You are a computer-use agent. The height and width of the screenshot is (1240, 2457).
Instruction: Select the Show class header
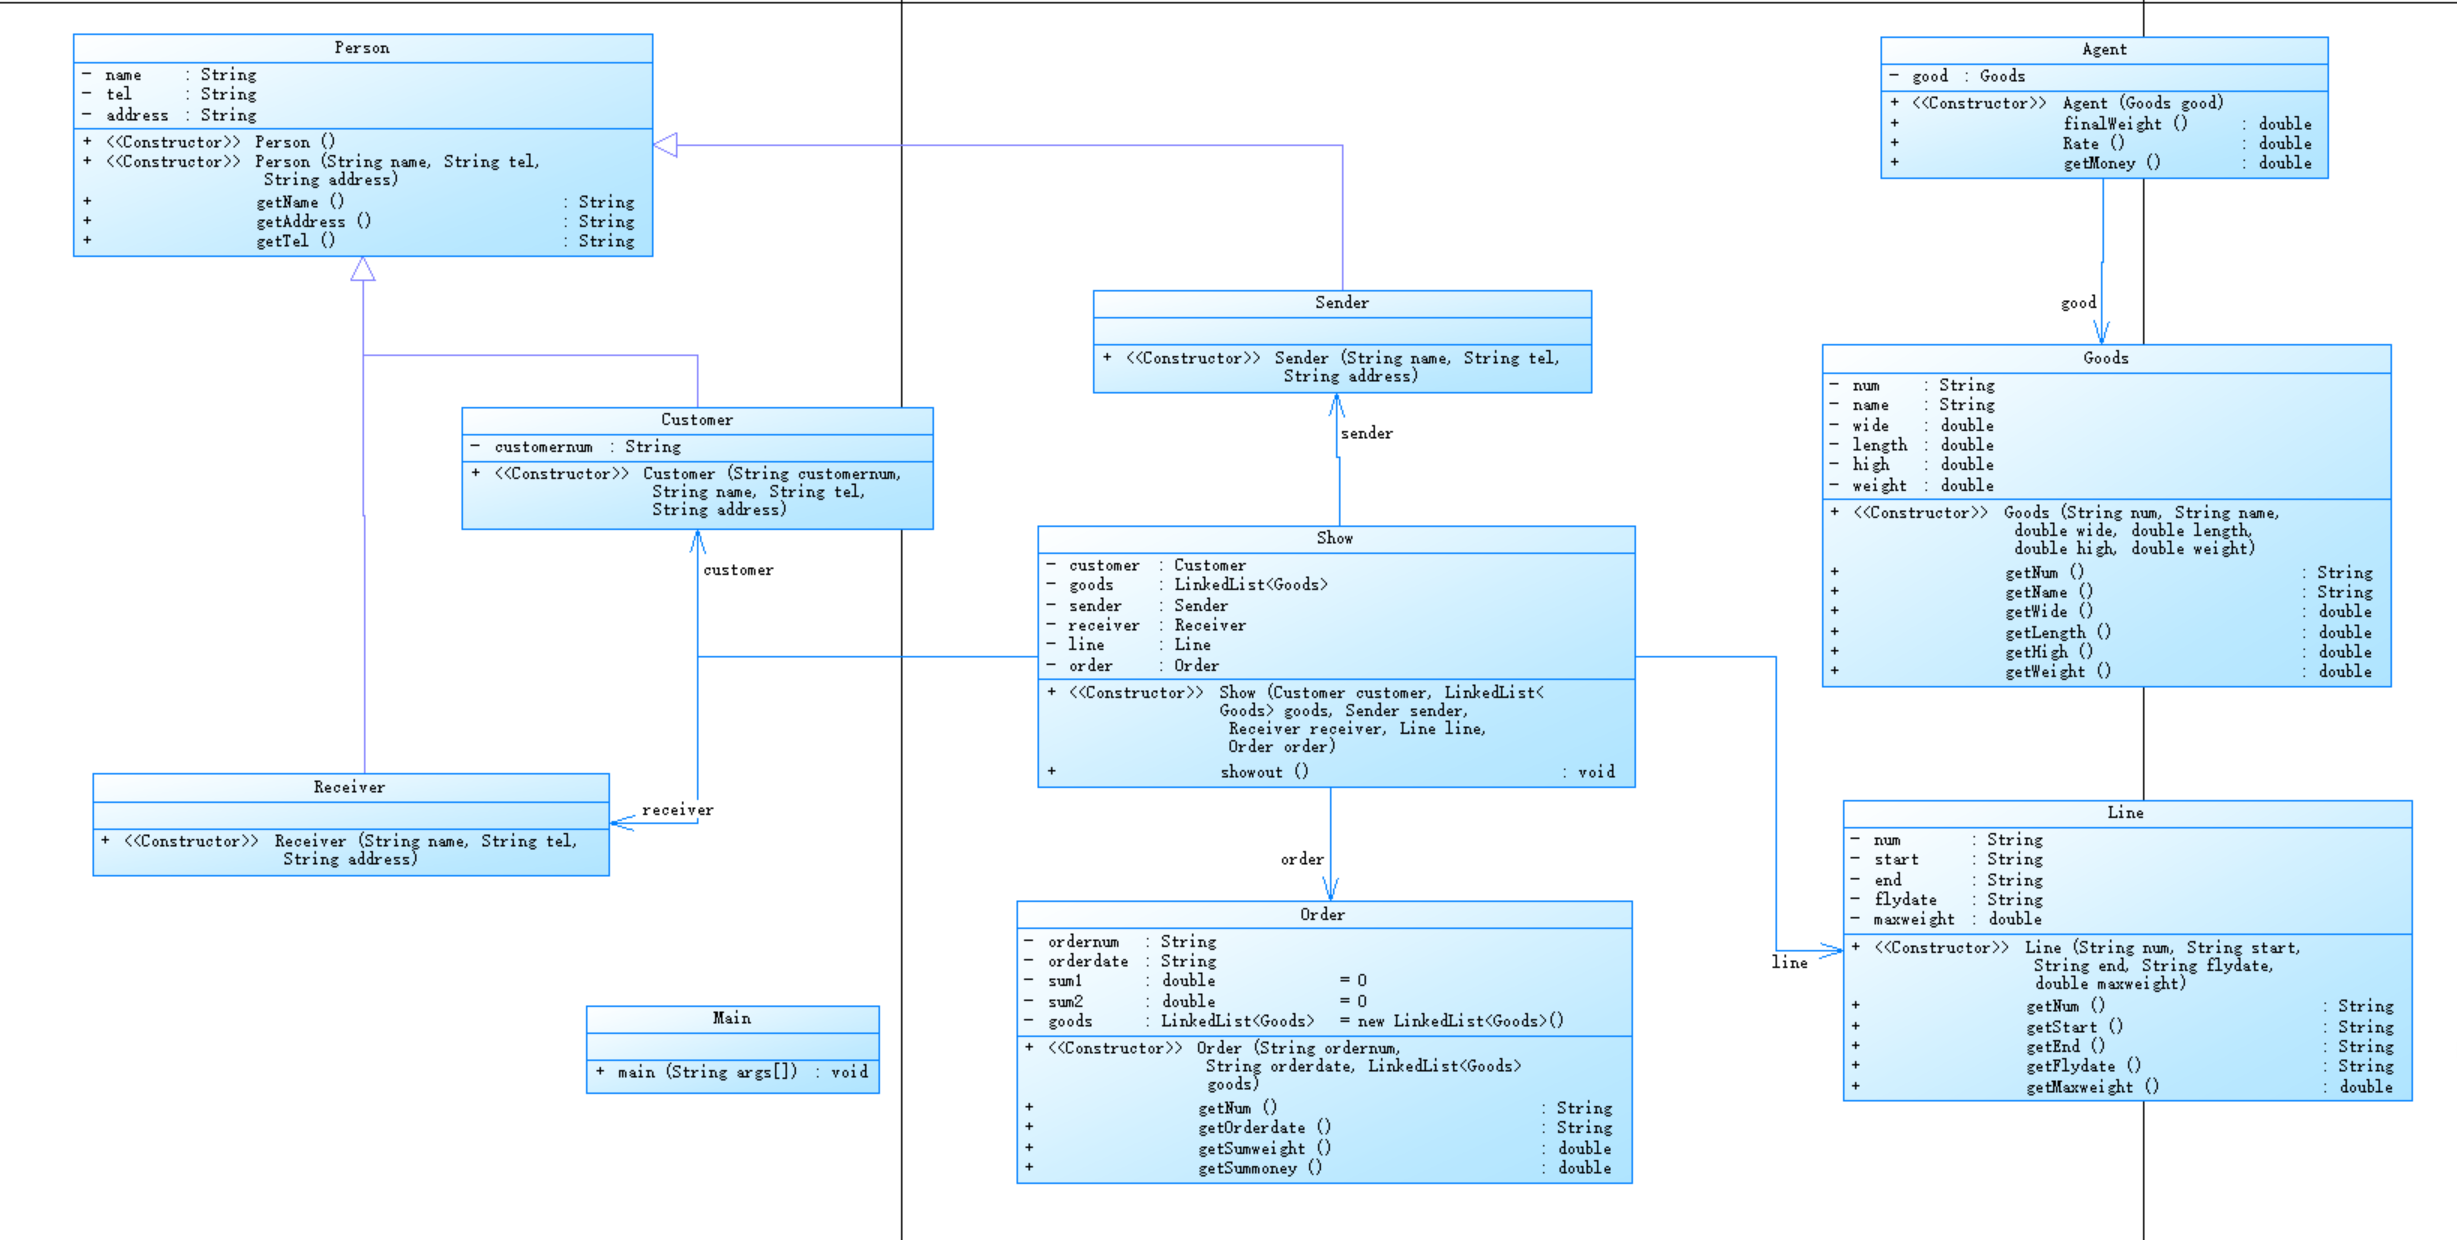[x=1334, y=538]
